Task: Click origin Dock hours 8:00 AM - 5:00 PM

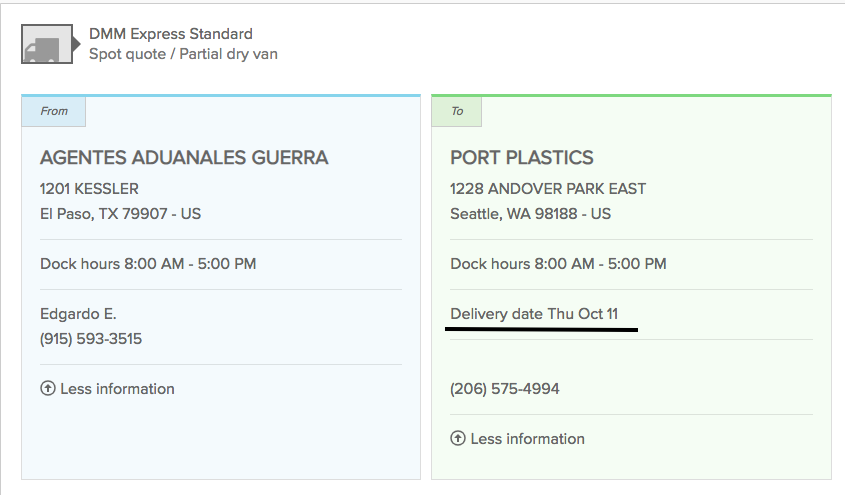Action: pos(148,263)
